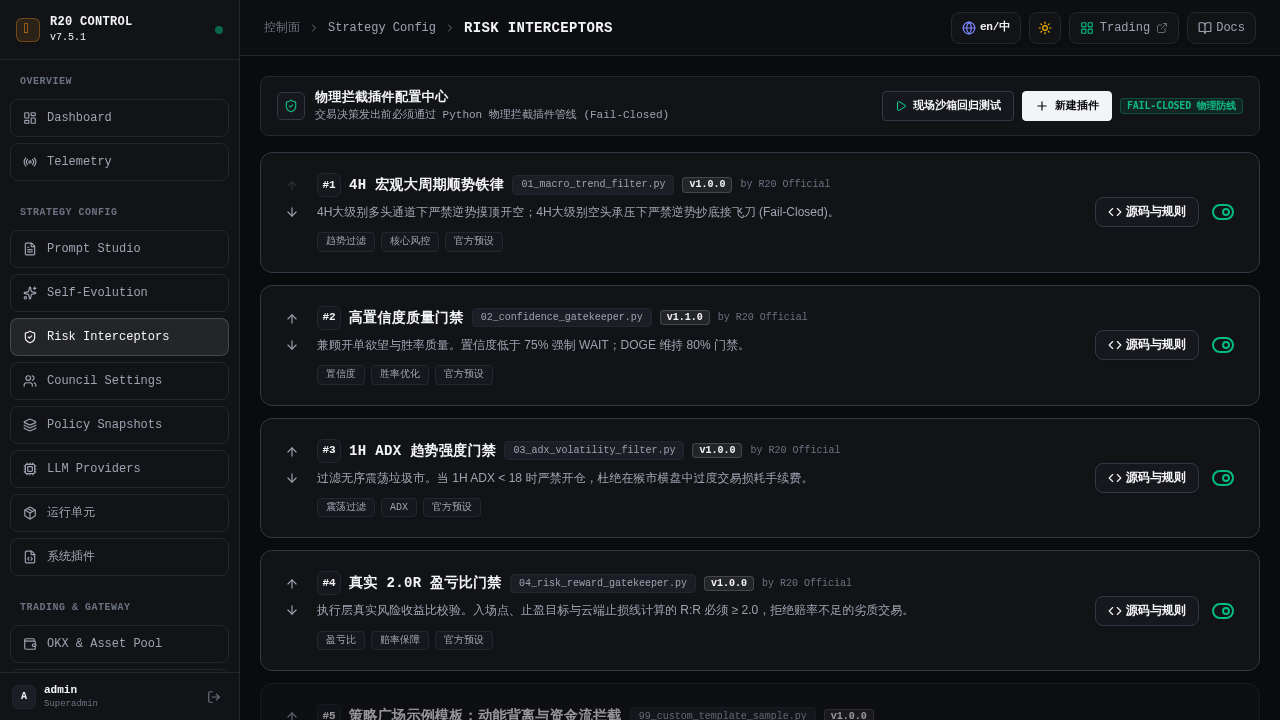Go to LLM Providers
The width and height of the screenshot is (1280, 720).
(x=119, y=469)
